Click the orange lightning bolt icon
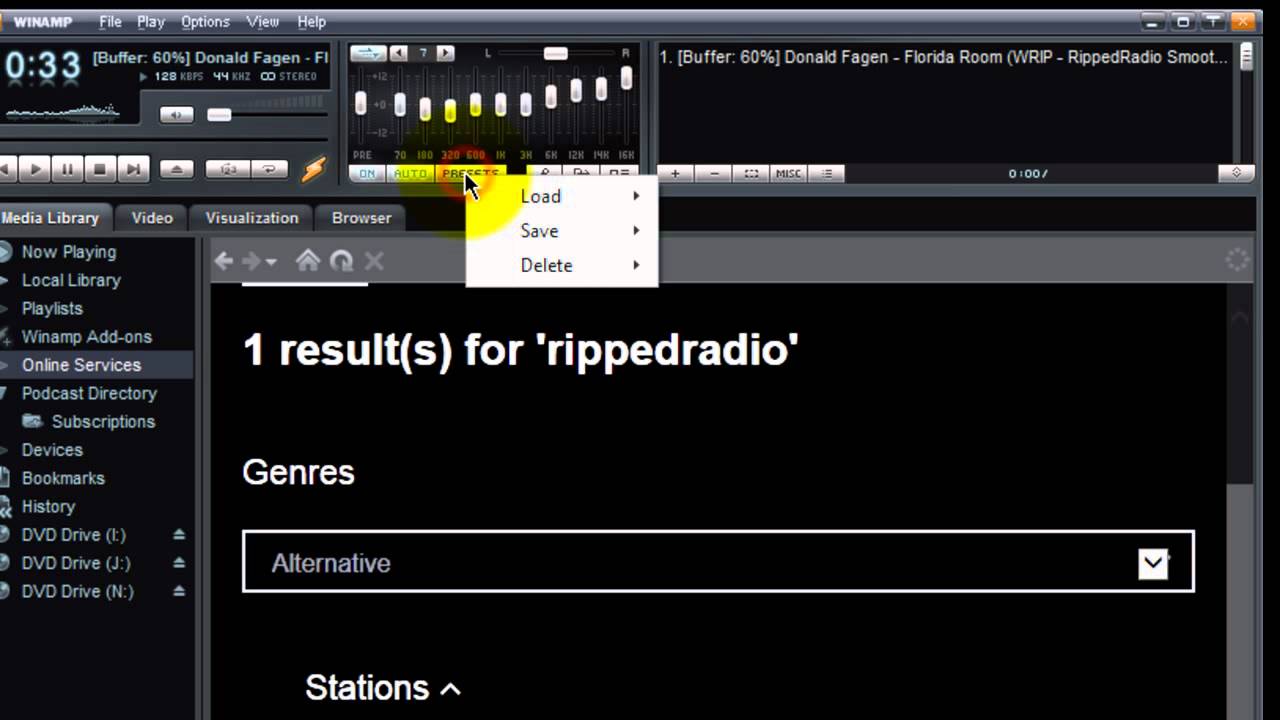 [x=314, y=169]
